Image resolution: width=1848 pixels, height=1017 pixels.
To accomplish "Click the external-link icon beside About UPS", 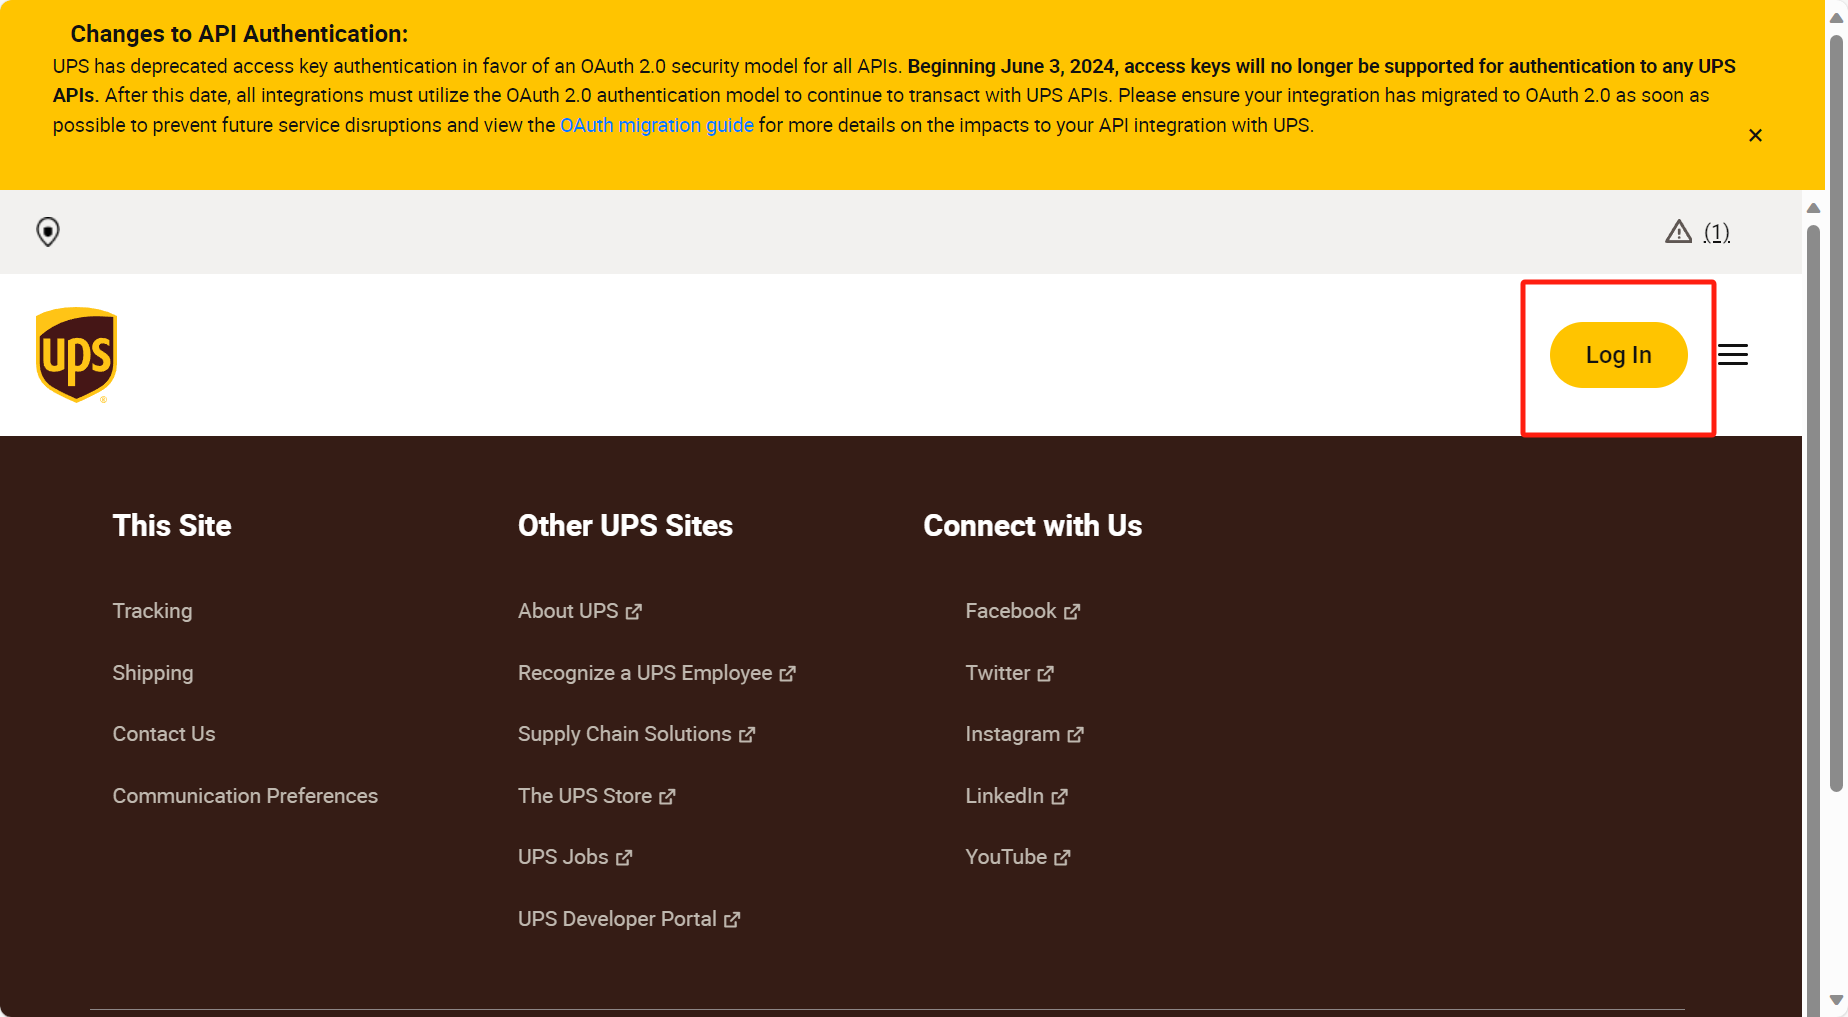I will [x=634, y=611].
